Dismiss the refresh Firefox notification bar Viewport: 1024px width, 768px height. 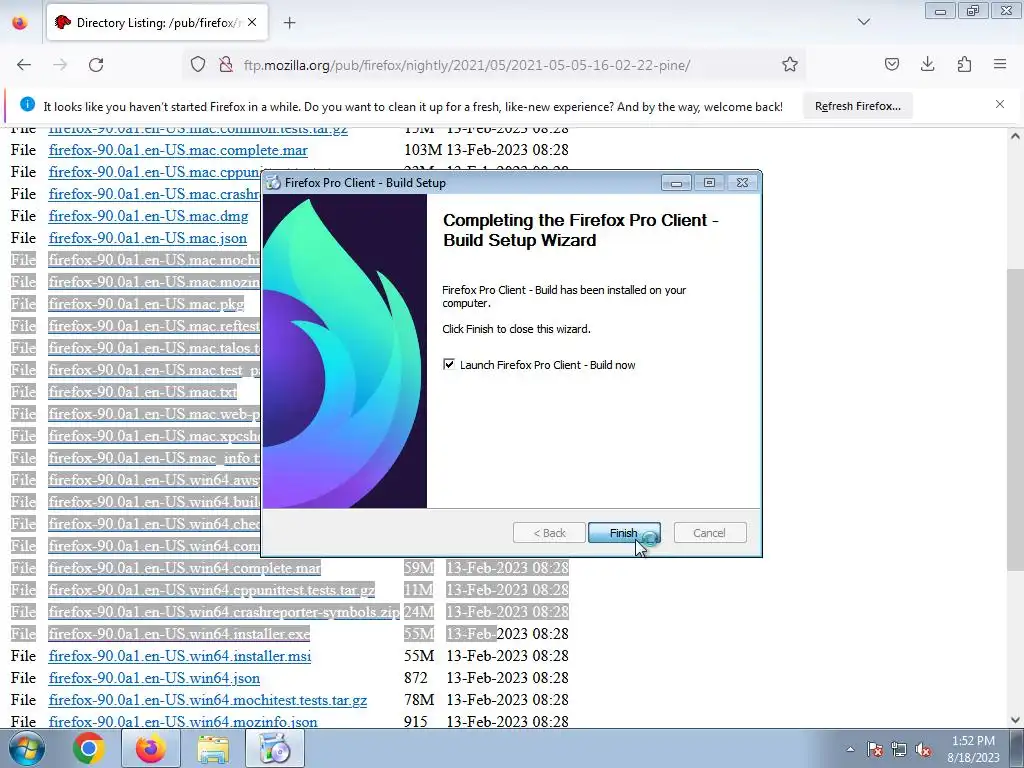coord(1000,104)
